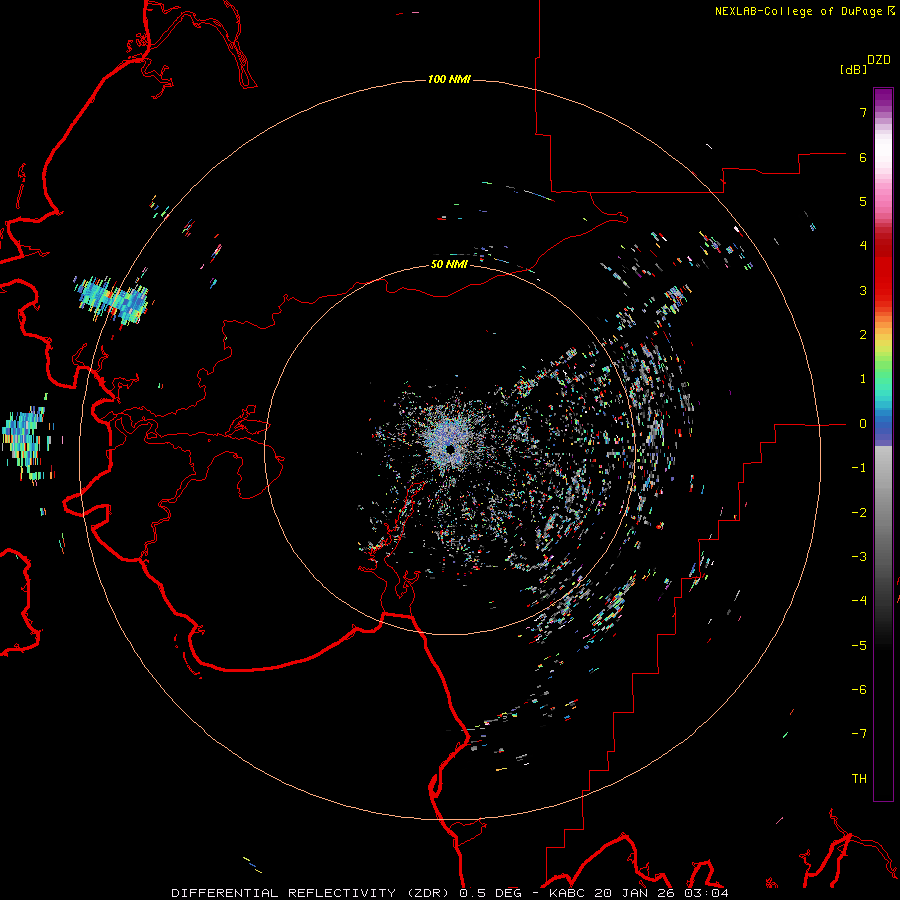The height and width of the screenshot is (900, 900).
Task: Click the "-7" value on the dB scale
Action: tap(859, 734)
